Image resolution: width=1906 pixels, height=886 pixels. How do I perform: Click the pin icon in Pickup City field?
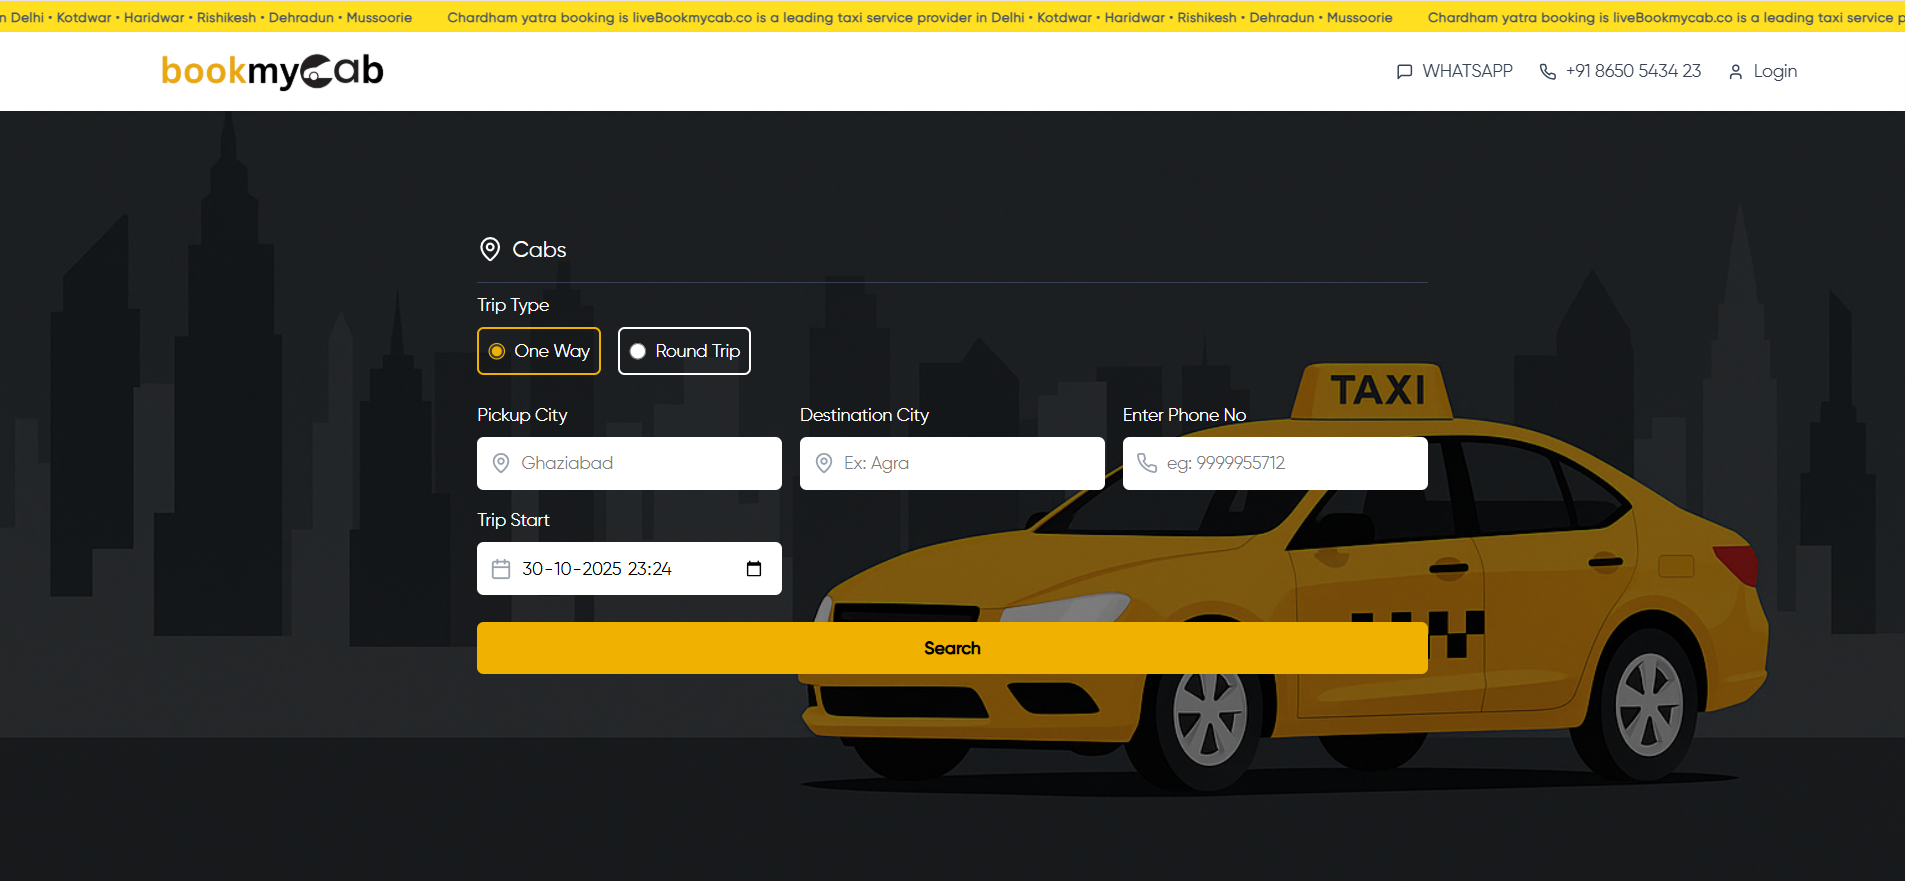[501, 463]
